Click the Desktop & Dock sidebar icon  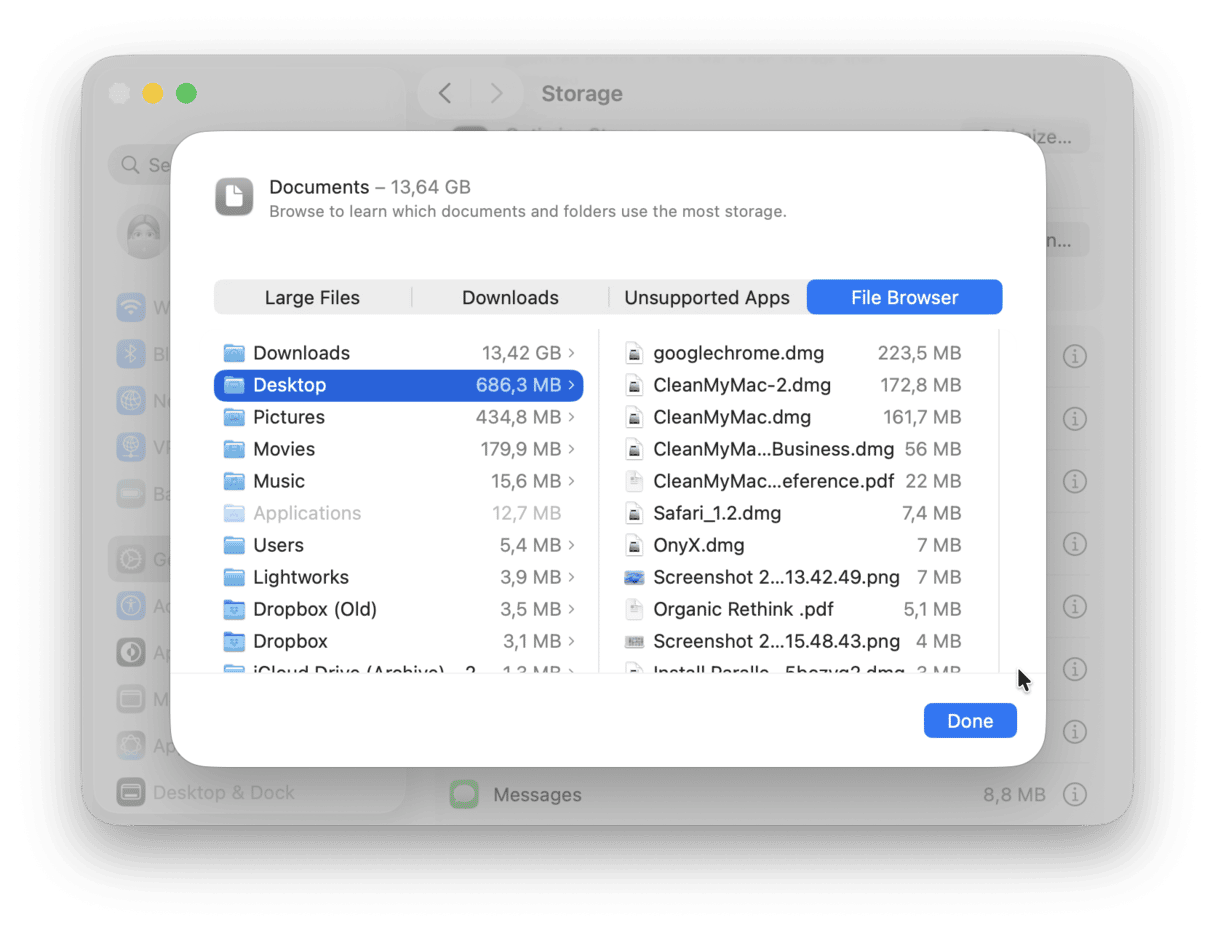130,792
